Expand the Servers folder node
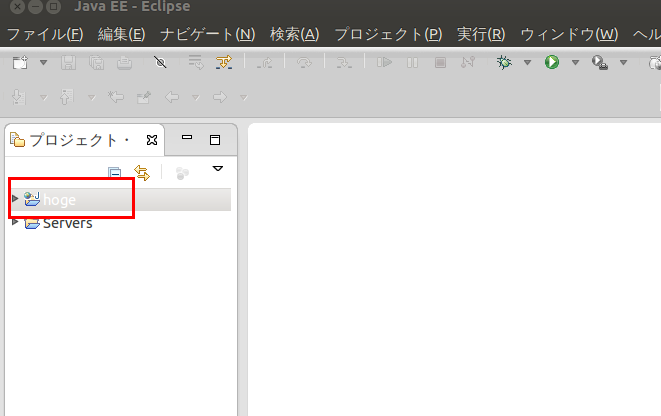This screenshot has height=416, width=661. click(x=15, y=222)
